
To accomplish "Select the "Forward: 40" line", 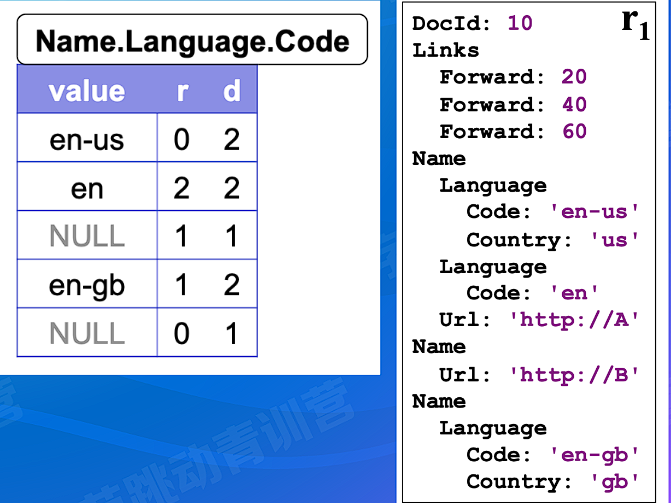I will pyautogui.click(x=513, y=105).
